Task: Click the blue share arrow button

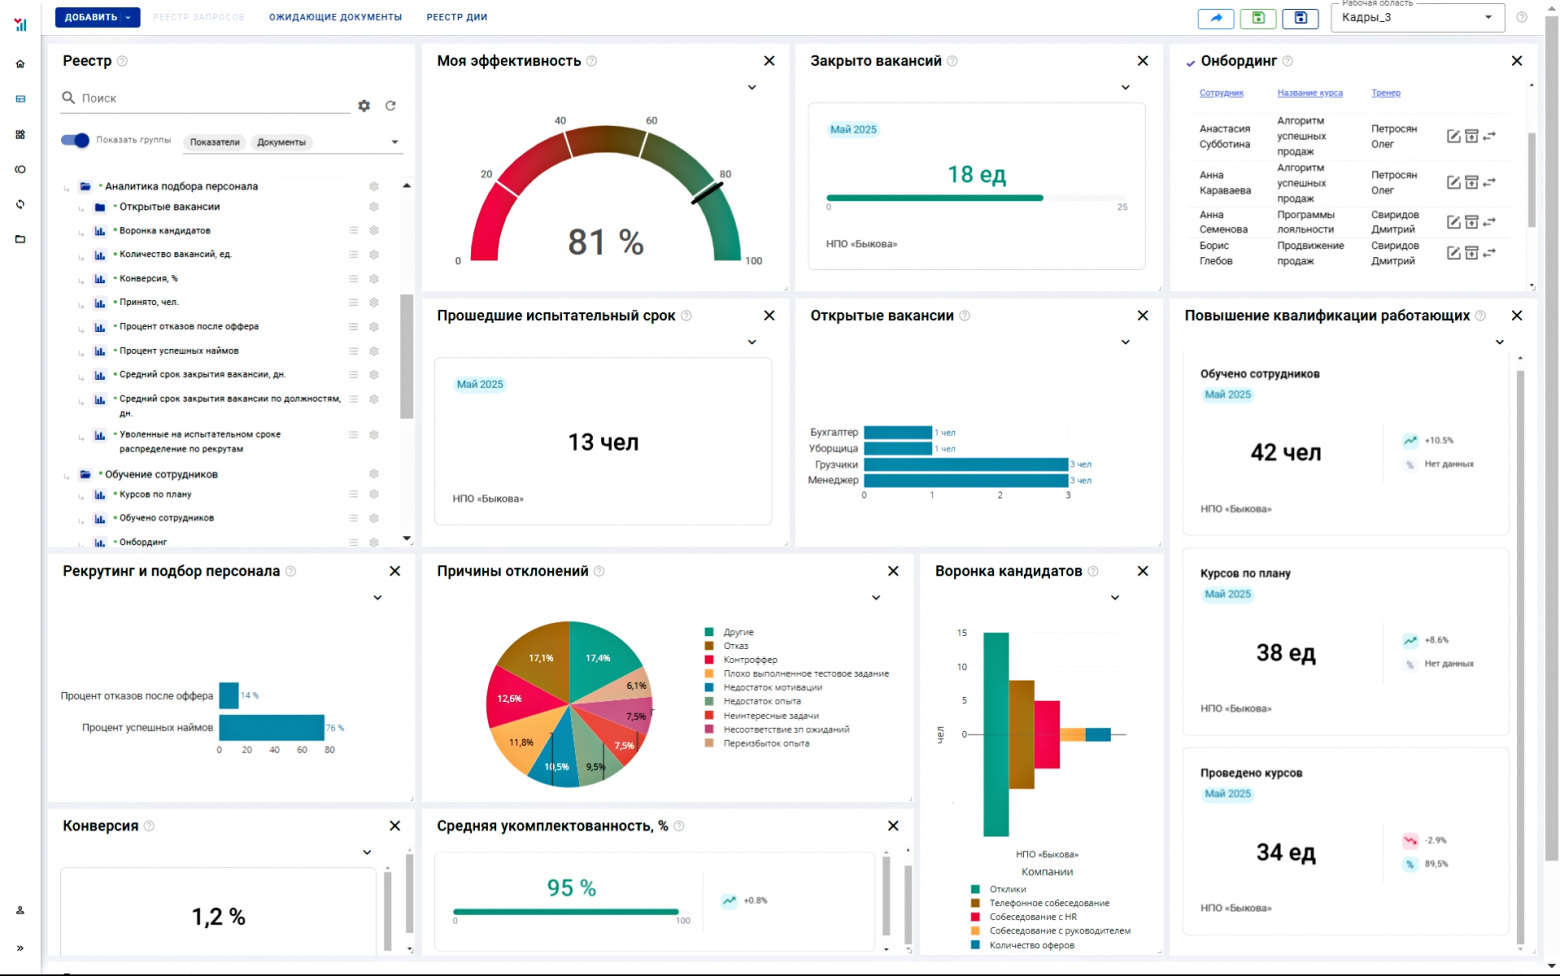Action: 1216,18
